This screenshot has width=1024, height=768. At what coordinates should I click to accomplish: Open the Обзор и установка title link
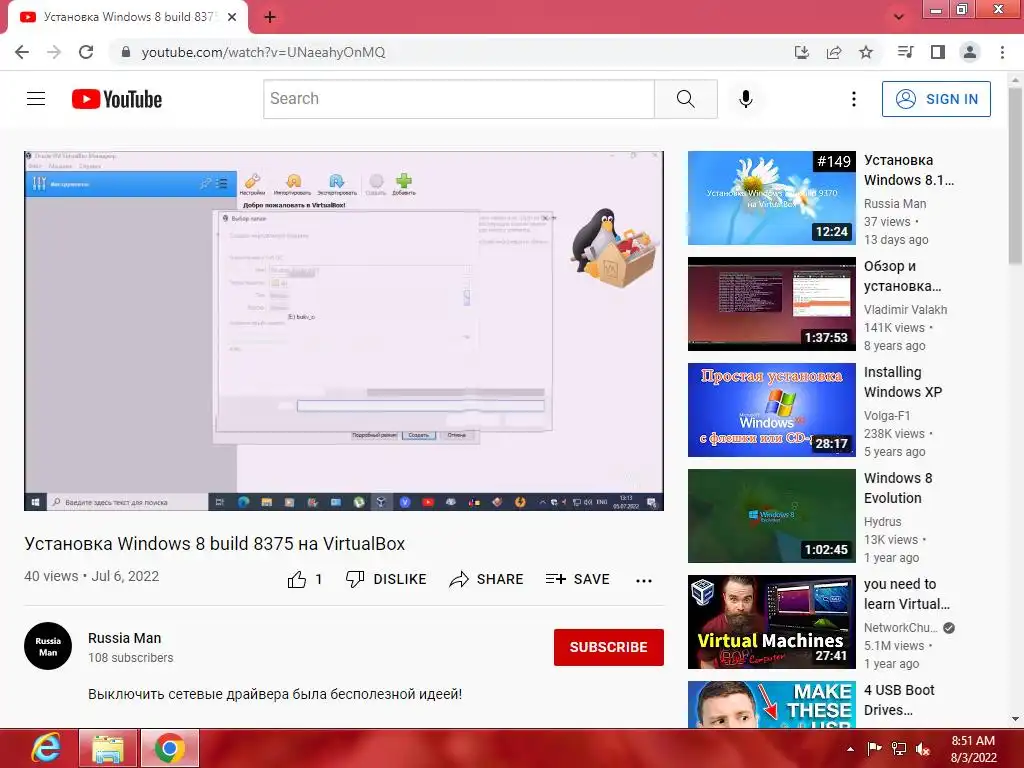click(x=902, y=276)
